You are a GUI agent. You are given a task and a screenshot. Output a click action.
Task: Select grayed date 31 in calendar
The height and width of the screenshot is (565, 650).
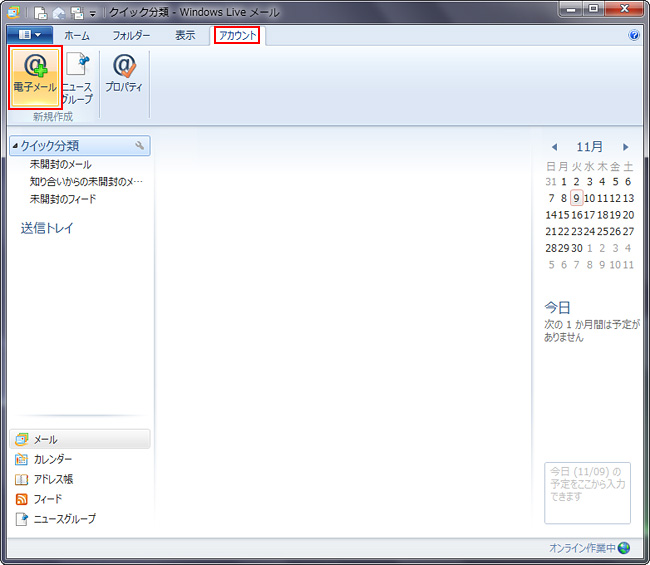pos(551,182)
